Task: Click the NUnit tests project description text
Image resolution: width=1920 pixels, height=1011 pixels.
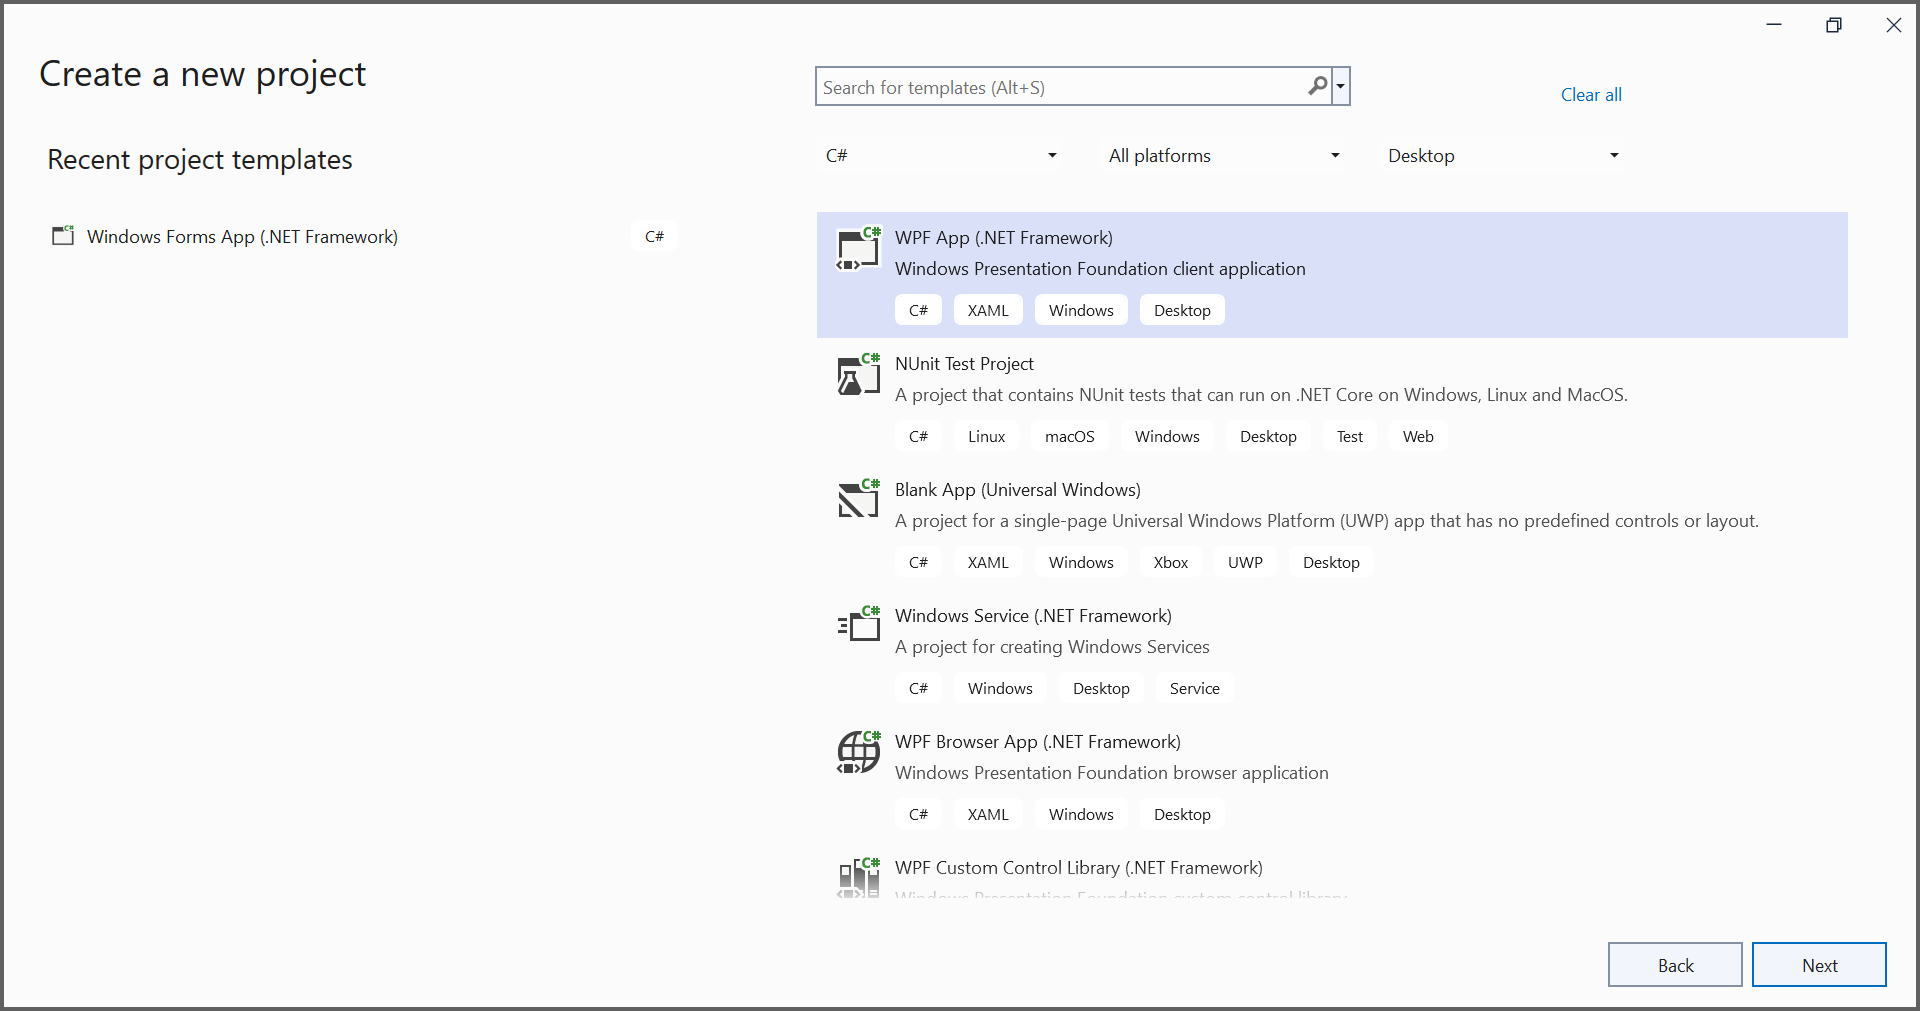Action: pyautogui.click(x=1261, y=395)
